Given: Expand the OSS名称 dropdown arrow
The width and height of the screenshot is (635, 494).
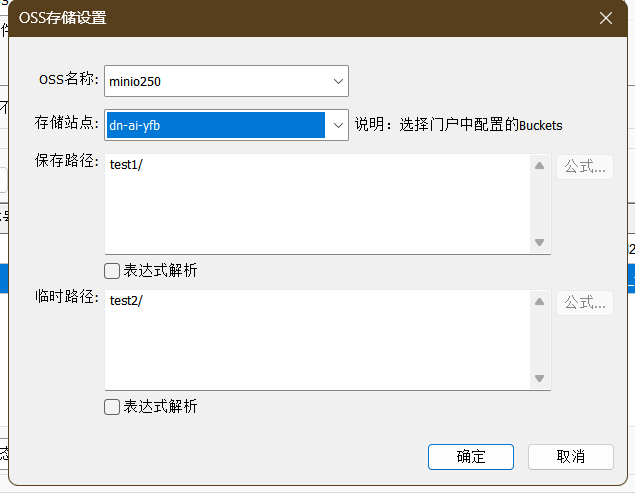Looking at the screenshot, I should [337, 80].
